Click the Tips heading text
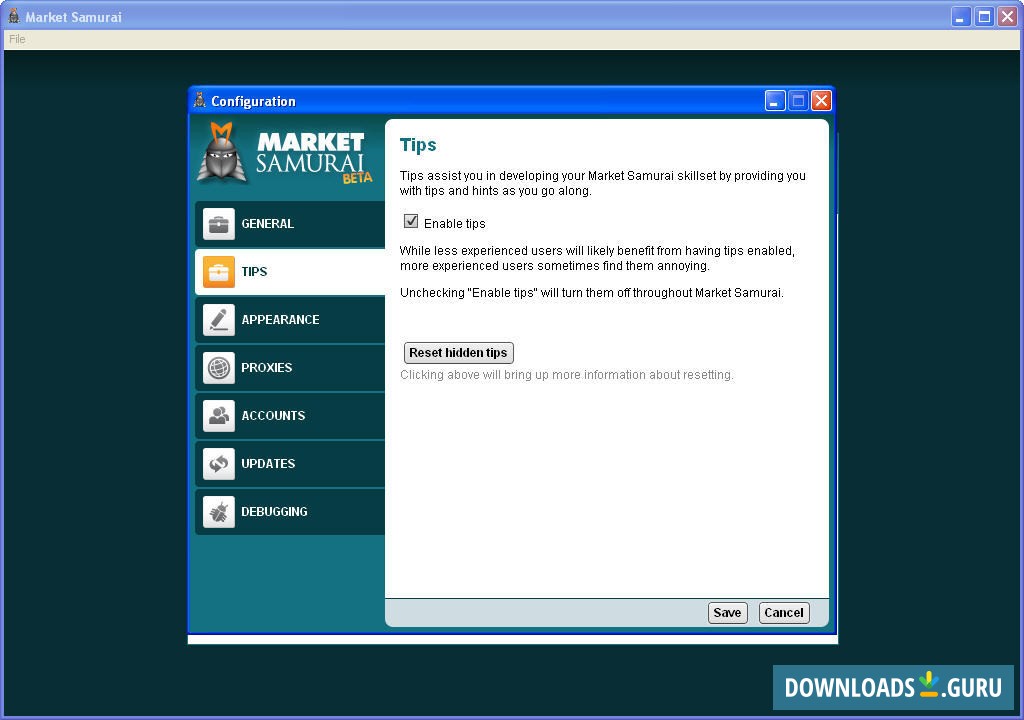The image size is (1024, 720). pyautogui.click(x=418, y=145)
